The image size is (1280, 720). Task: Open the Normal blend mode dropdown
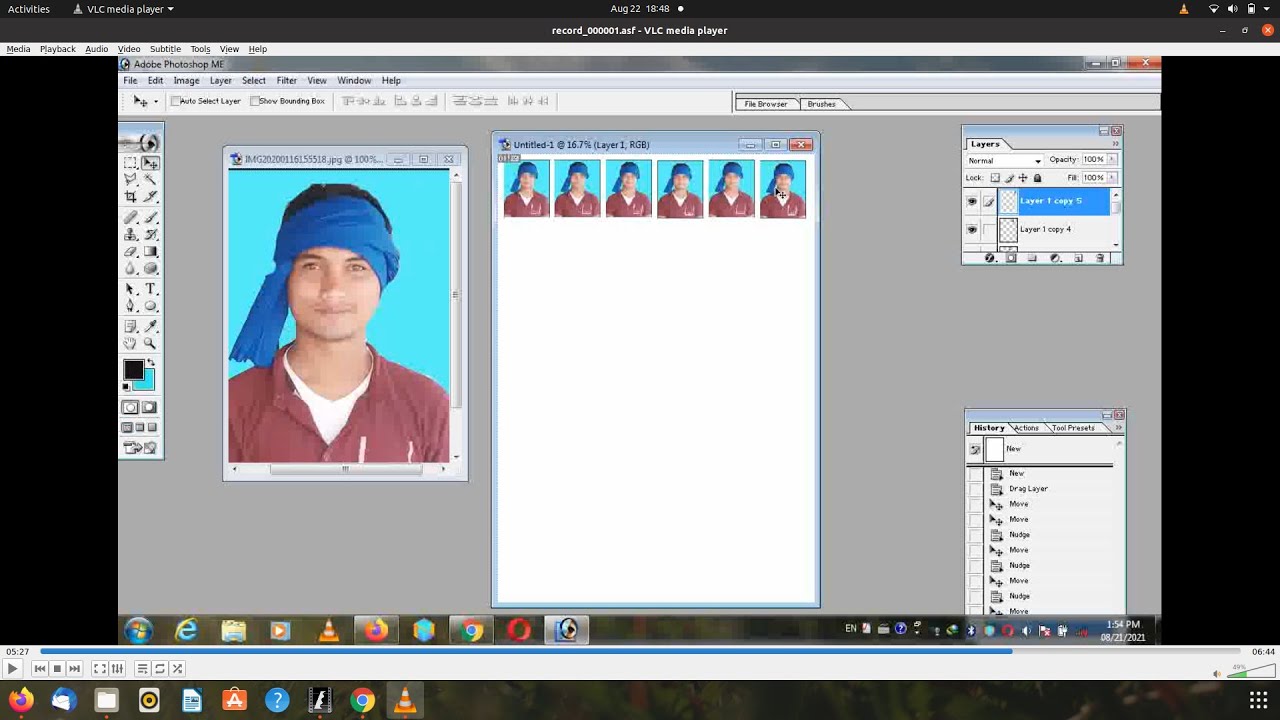pyautogui.click(x=1004, y=160)
